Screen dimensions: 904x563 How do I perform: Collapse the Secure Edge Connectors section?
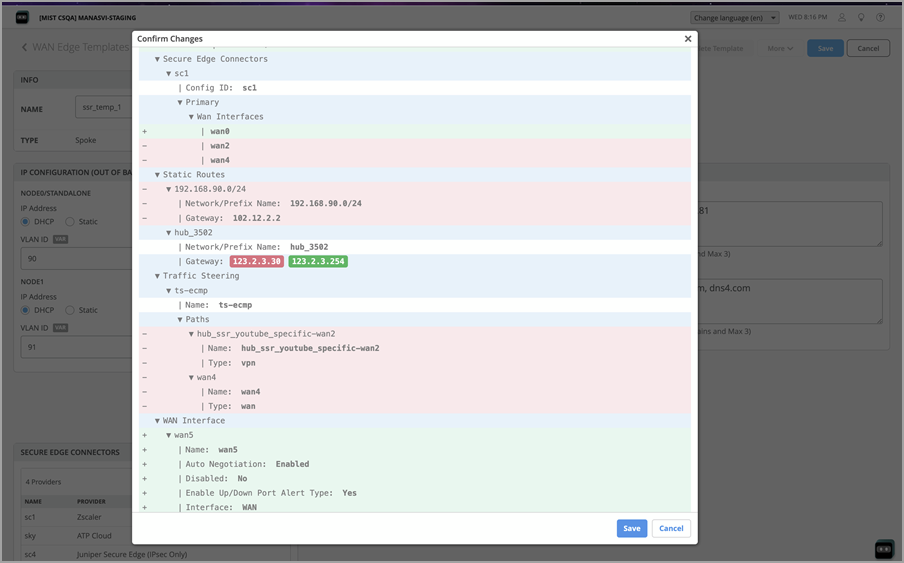[x=157, y=59]
